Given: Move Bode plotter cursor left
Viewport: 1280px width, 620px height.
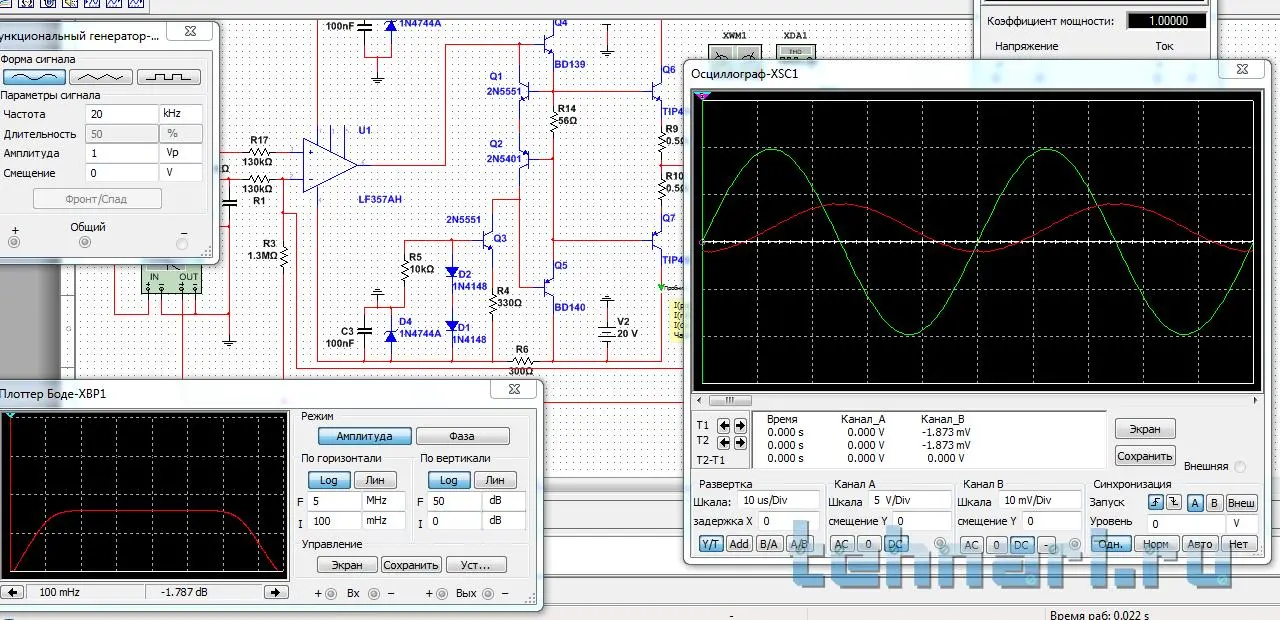Looking at the screenshot, I should coord(13,592).
